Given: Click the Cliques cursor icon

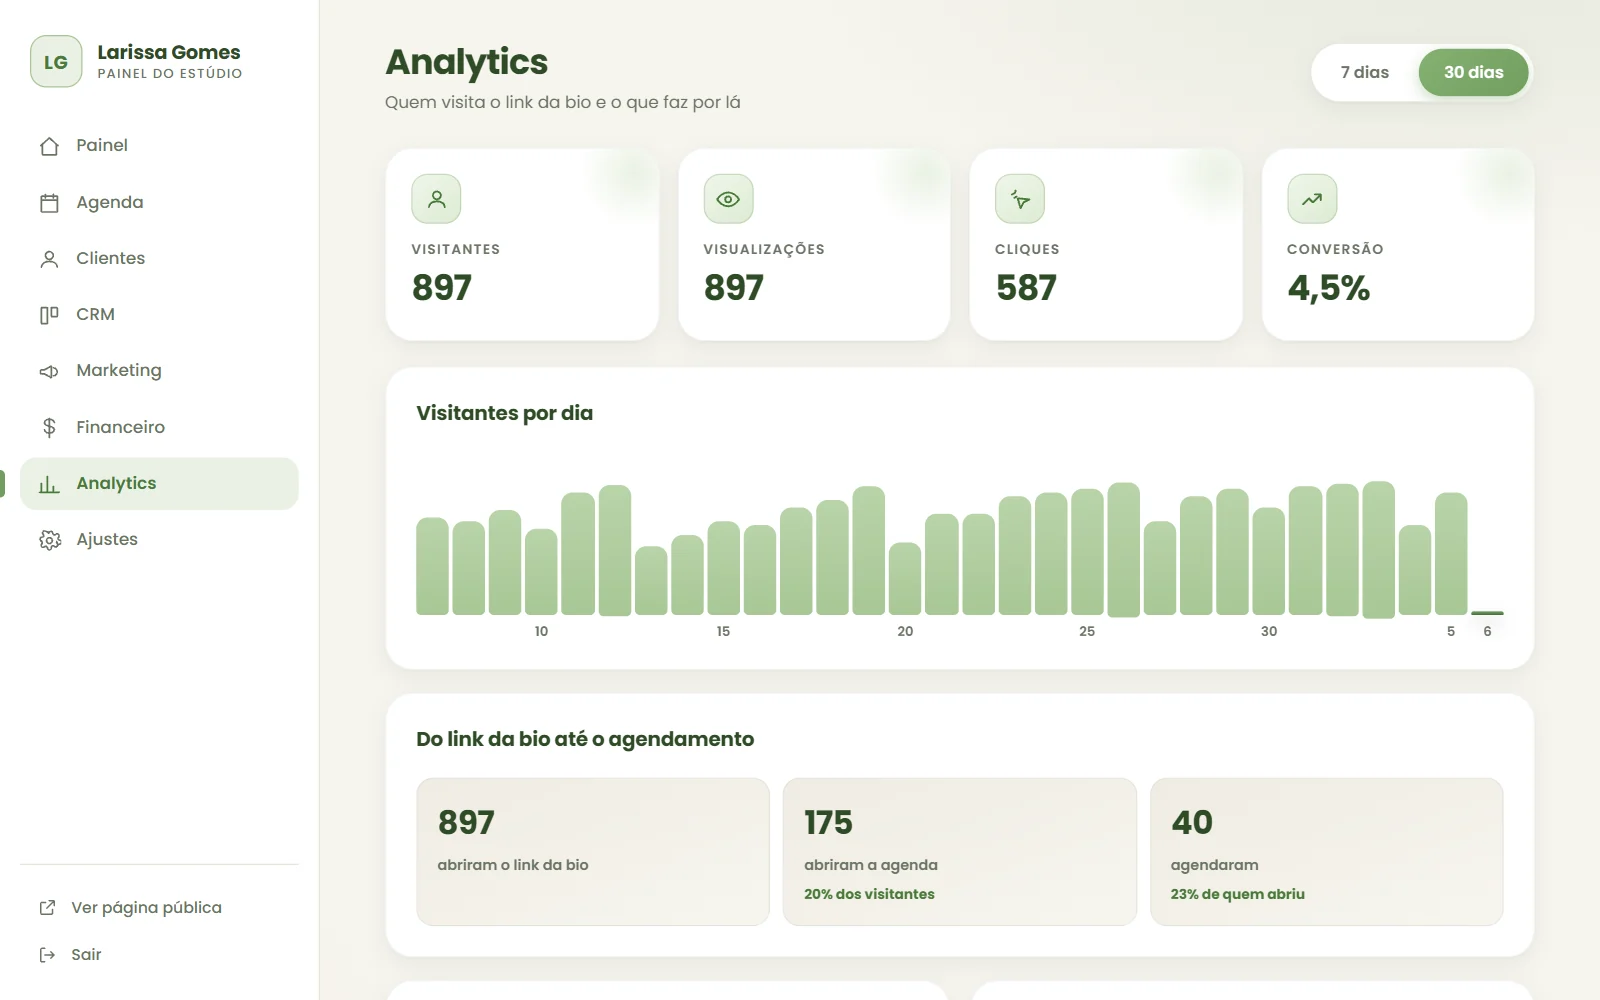Looking at the screenshot, I should coord(1020,199).
